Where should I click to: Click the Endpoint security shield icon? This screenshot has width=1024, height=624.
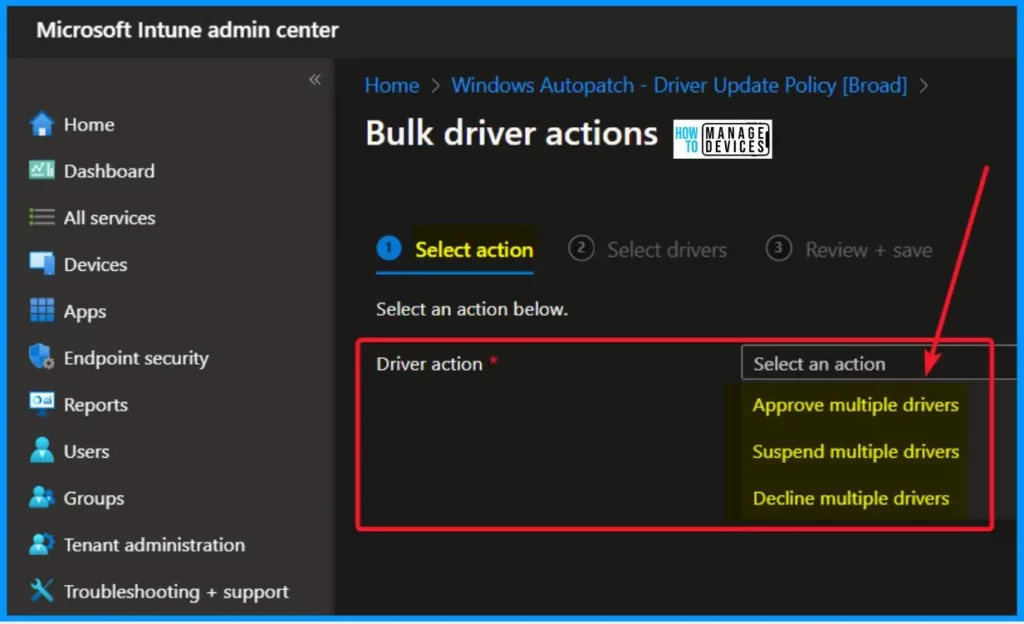[42, 357]
